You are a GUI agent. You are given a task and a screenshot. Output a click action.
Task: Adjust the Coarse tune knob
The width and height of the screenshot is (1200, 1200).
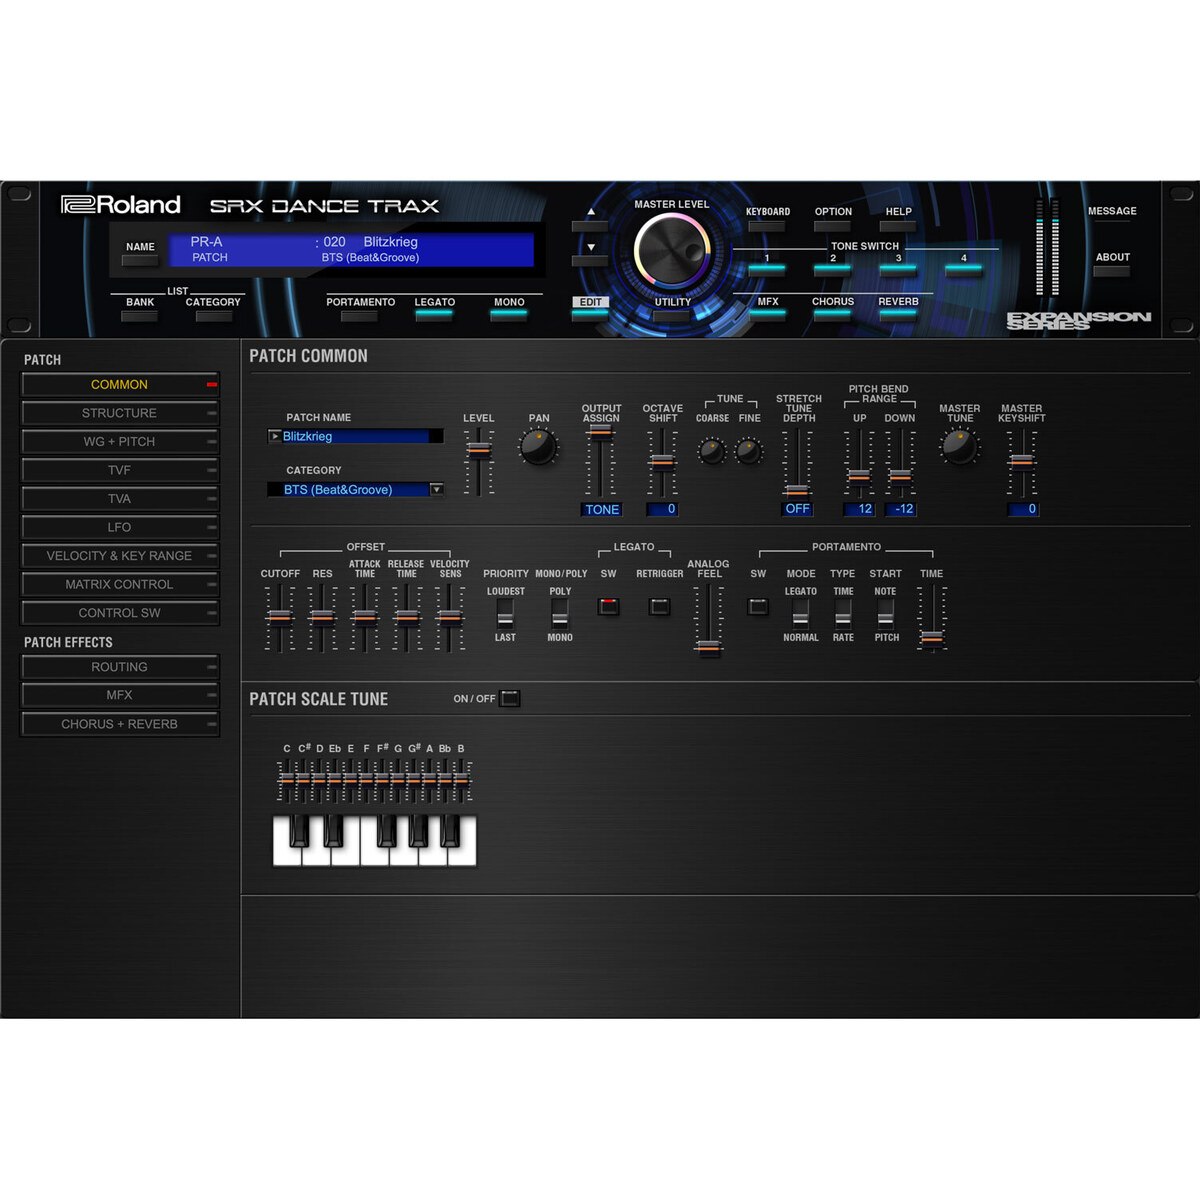(x=711, y=452)
